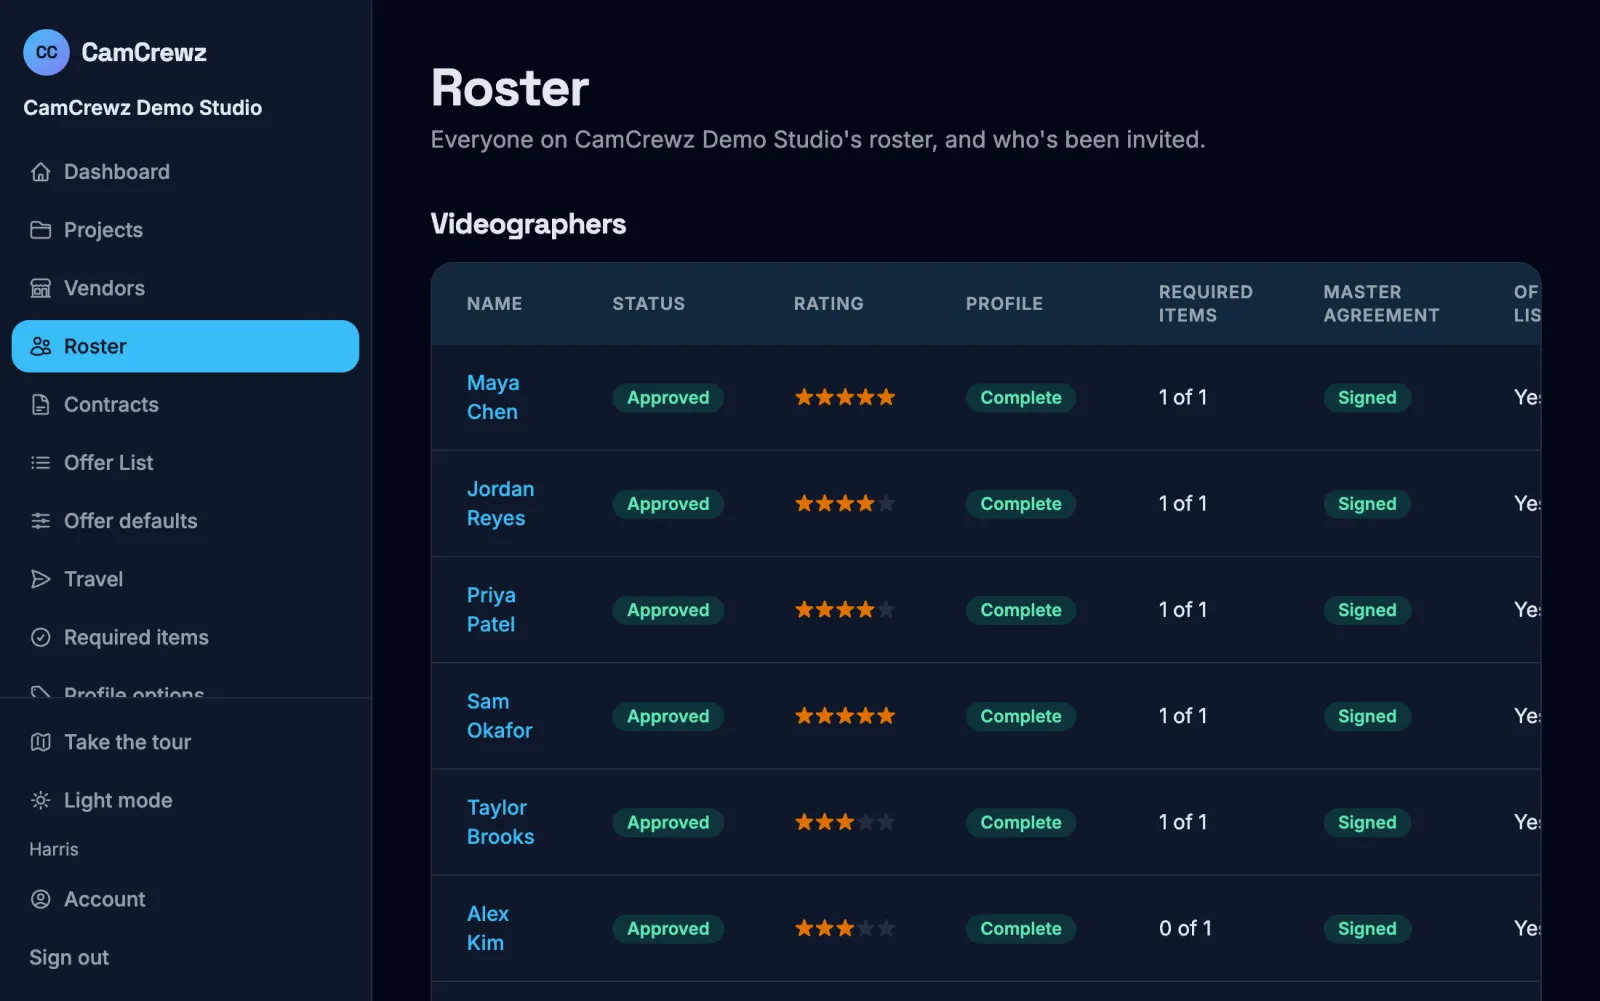The width and height of the screenshot is (1600, 1001).
Task: Click the Offer defaults sliders icon
Action: pyautogui.click(x=40, y=520)
